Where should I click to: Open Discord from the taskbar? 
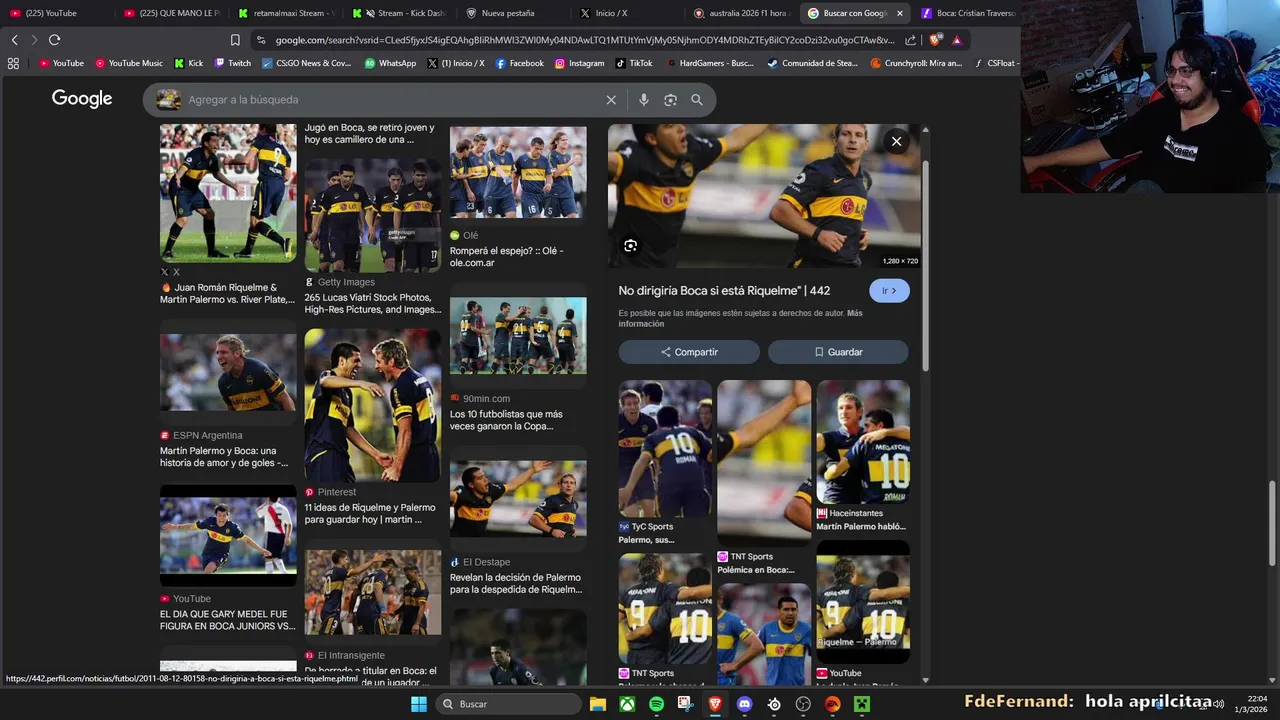point(744,704)
